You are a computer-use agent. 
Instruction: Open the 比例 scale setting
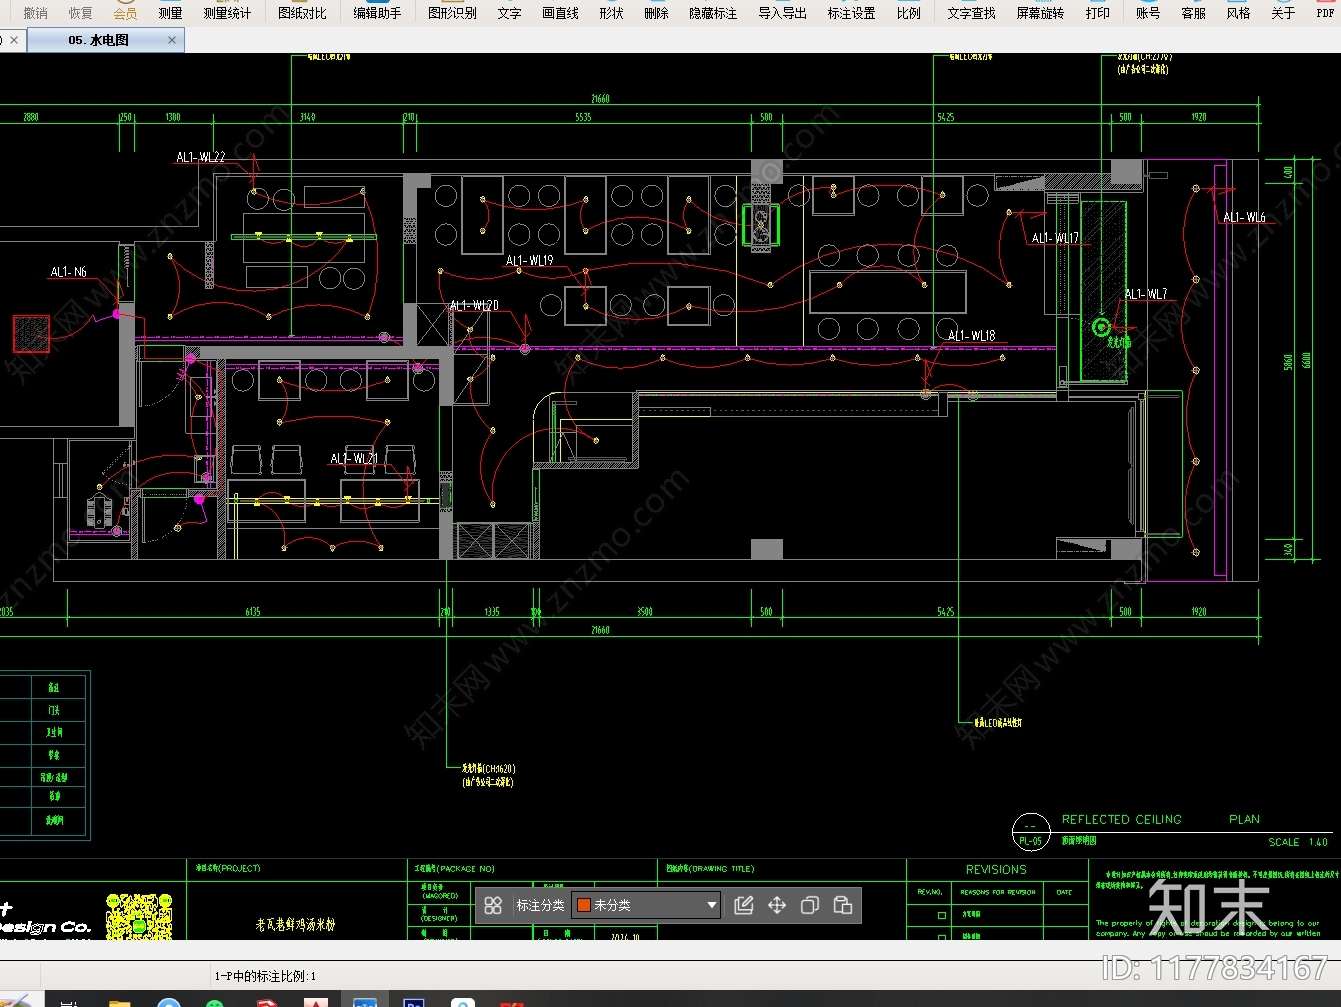[908, 13]
